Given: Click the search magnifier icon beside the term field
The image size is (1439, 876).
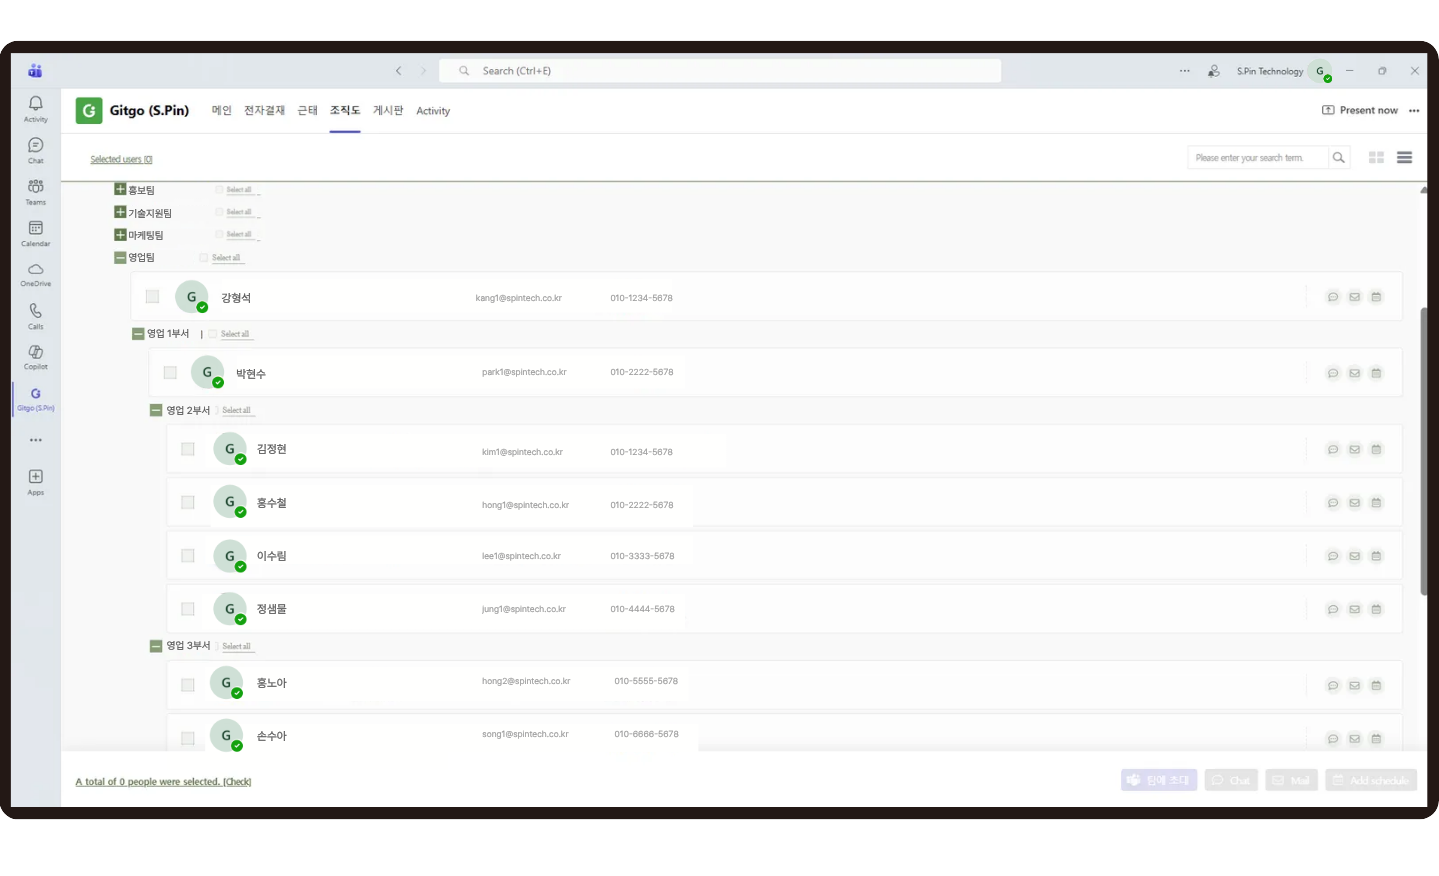Looking at the screenshot, I should click(x=1338, y=158).
